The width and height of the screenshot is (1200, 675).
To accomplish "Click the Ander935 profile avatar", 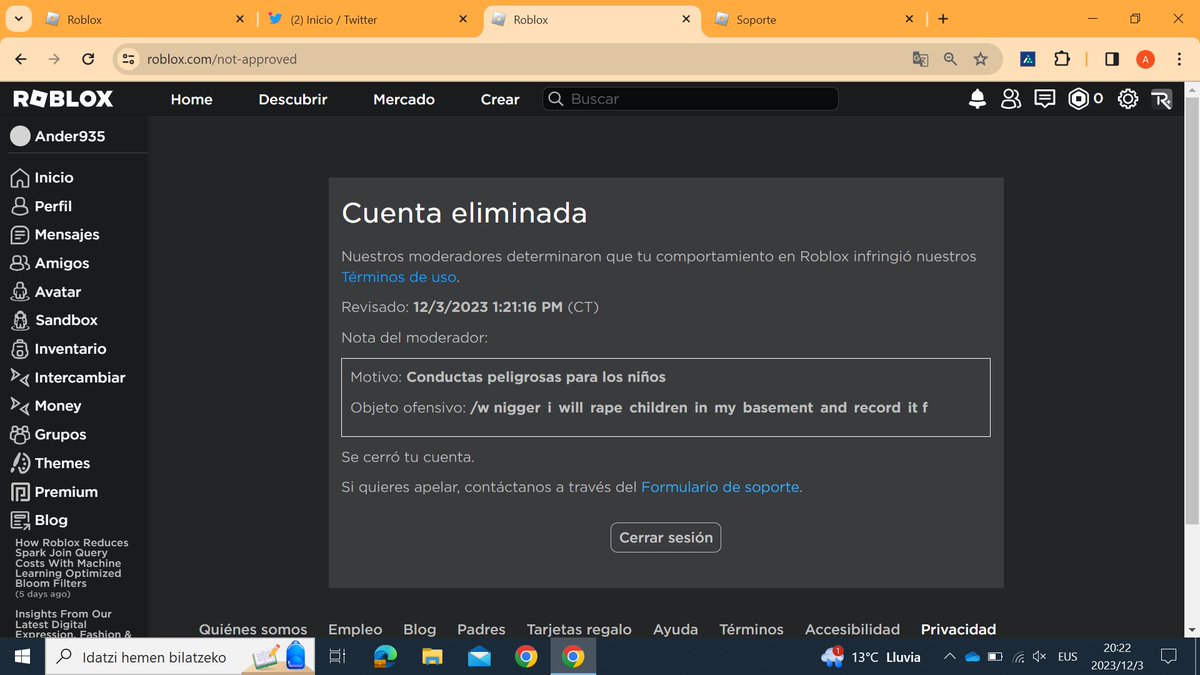I will pos(20,136).
